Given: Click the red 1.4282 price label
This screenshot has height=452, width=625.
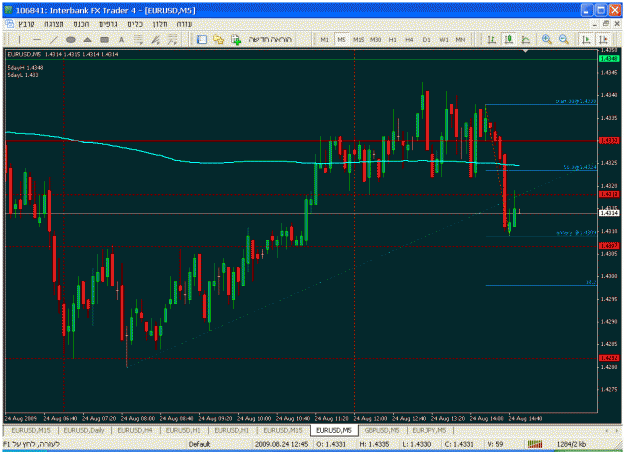Looking at the screenshot, I should click(x=609, y=358).
